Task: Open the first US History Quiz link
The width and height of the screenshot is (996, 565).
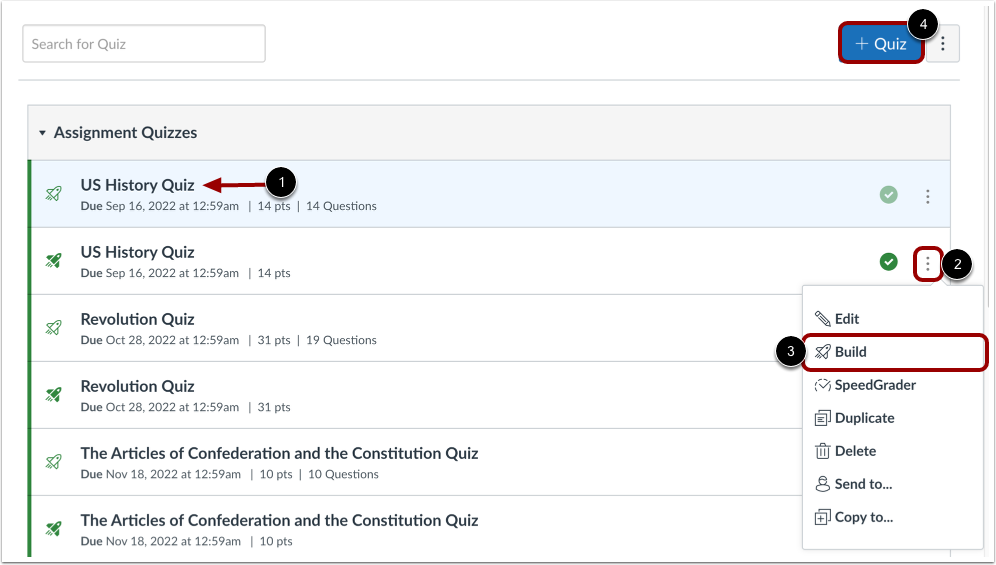Action: (137, 185)
